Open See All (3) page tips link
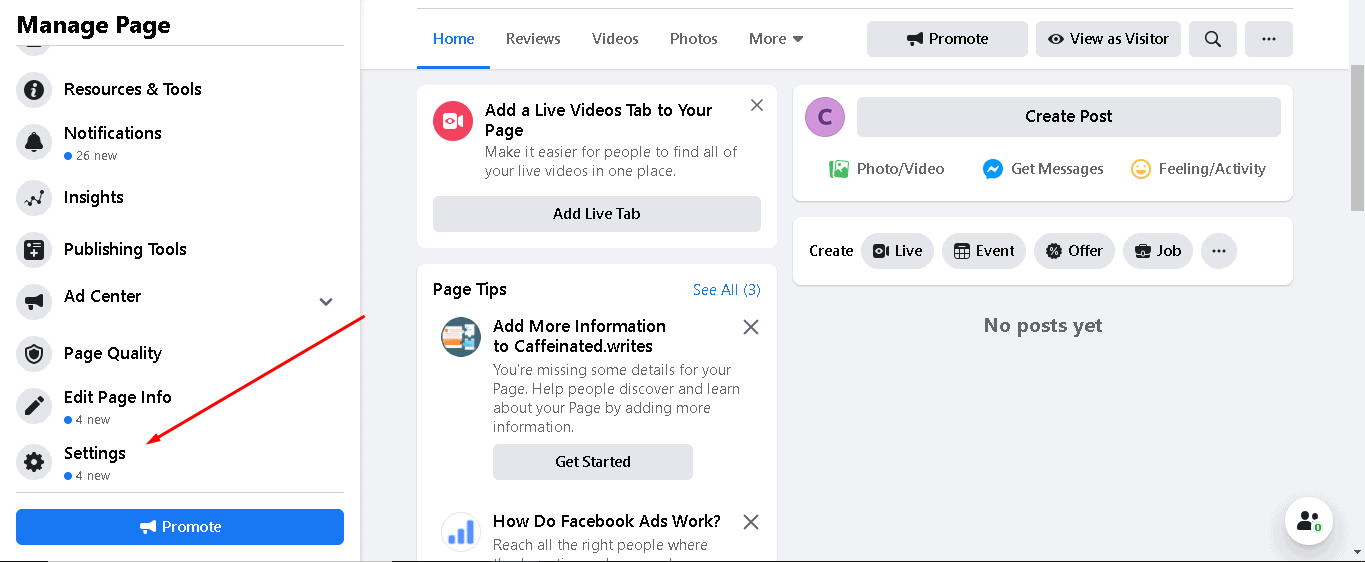 coord(727,290)
